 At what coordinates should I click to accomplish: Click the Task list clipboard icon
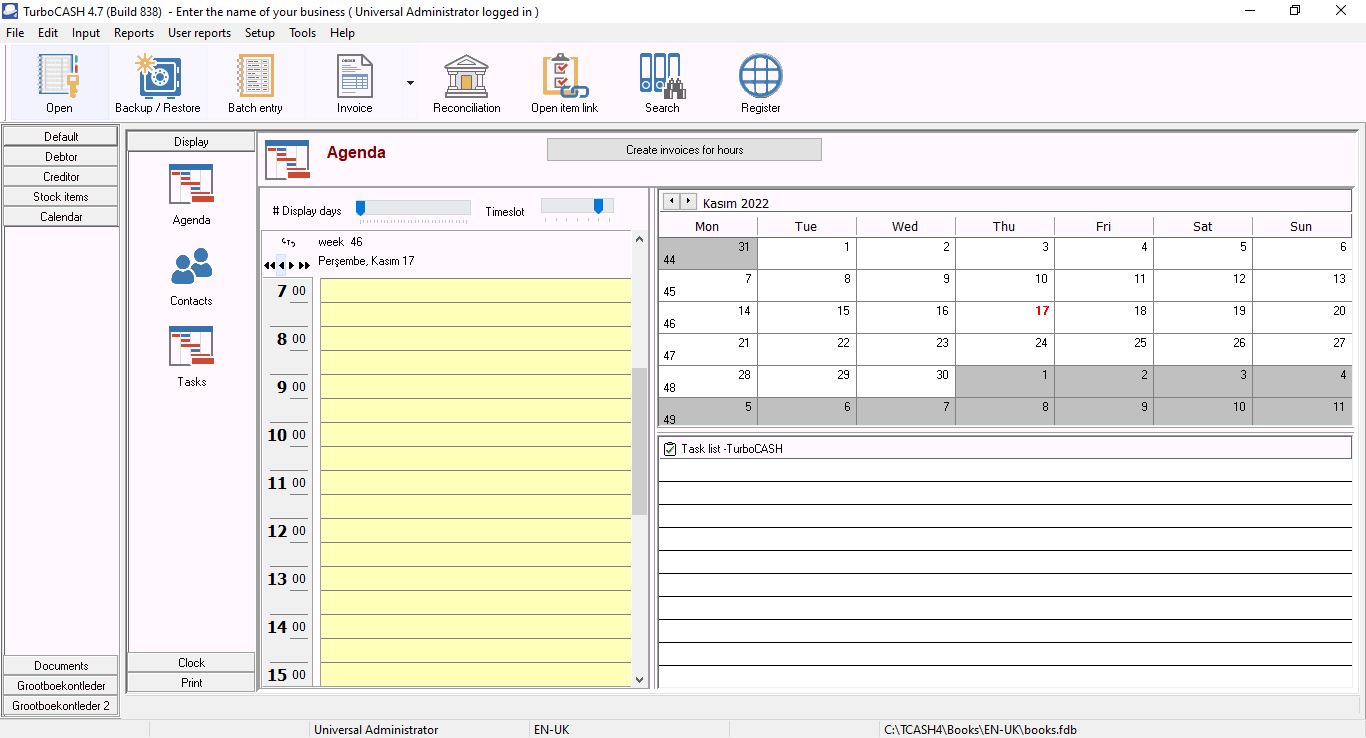(x=670, y=449)
